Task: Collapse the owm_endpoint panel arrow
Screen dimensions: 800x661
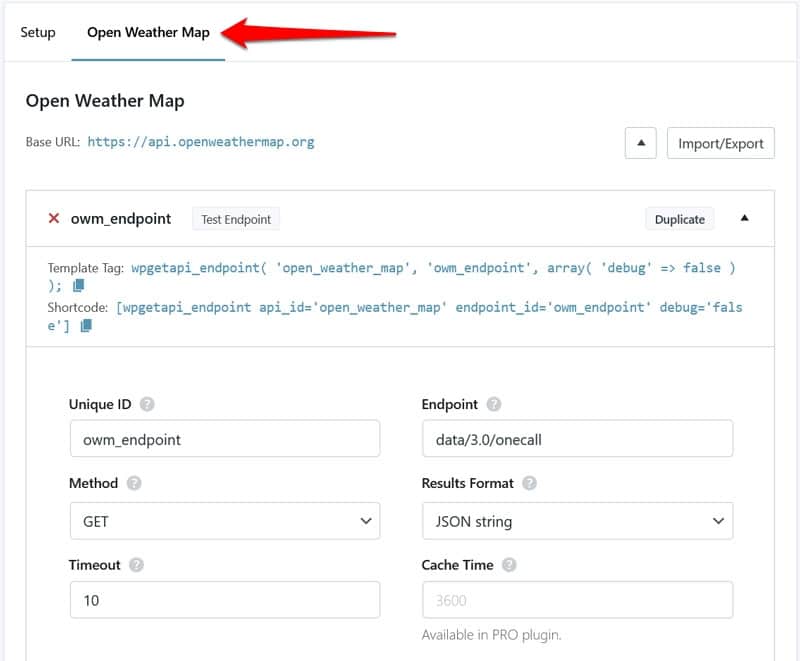Action: coord(744,218)
